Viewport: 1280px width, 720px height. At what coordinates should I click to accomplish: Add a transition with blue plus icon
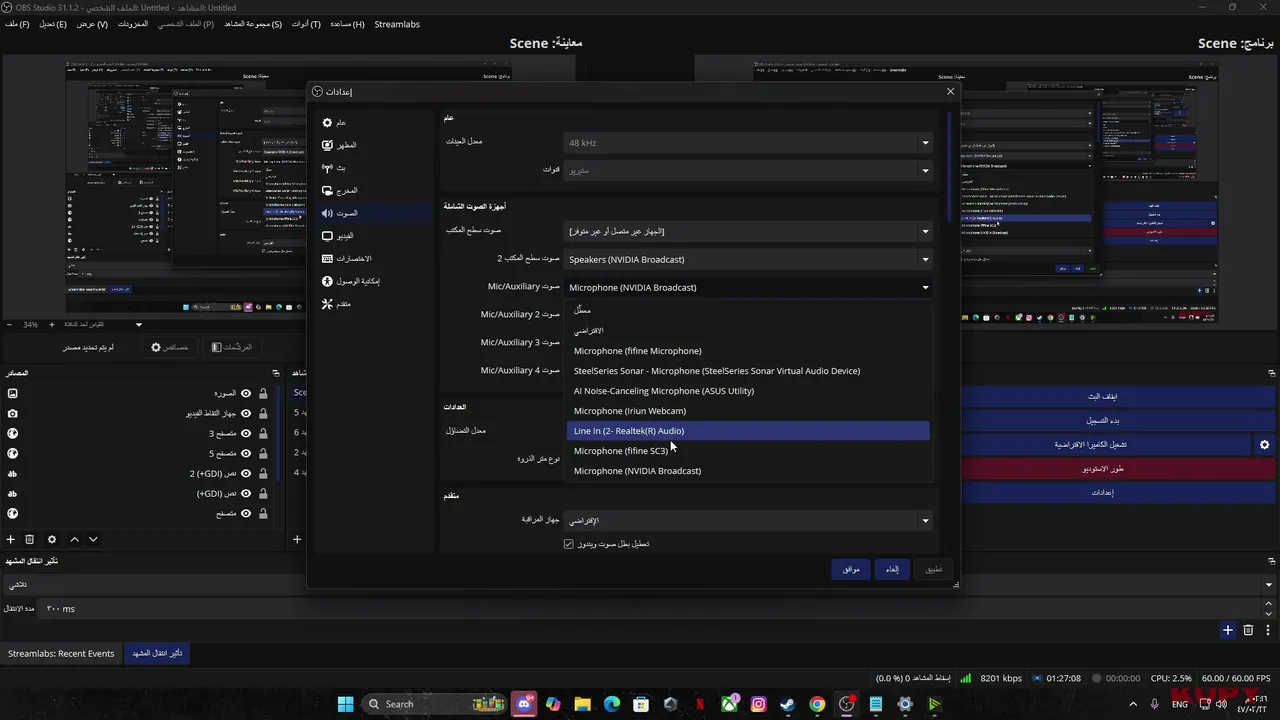click(1228, 630)
